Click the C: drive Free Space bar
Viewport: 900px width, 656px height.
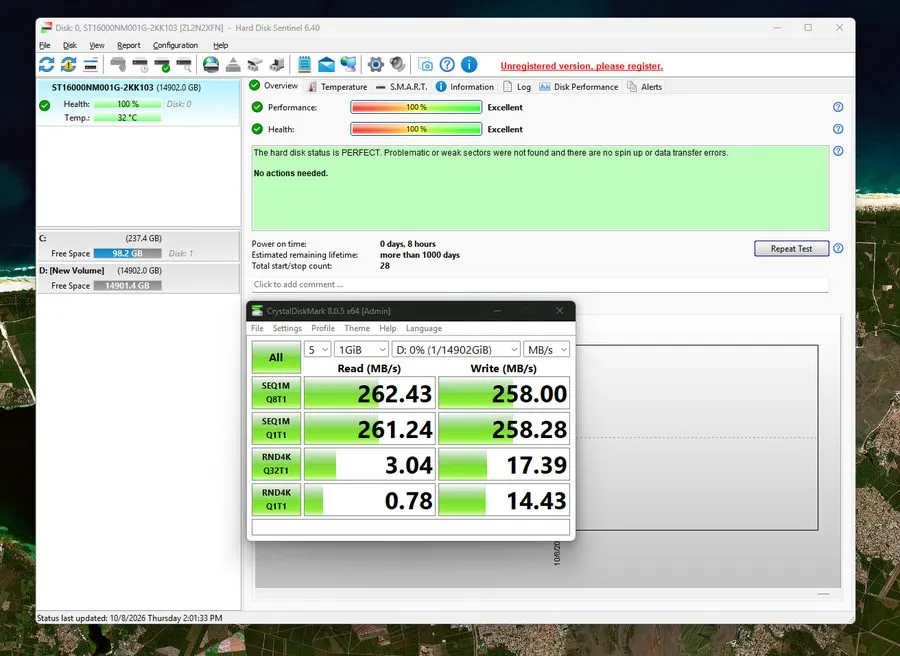tap(127, 253)
